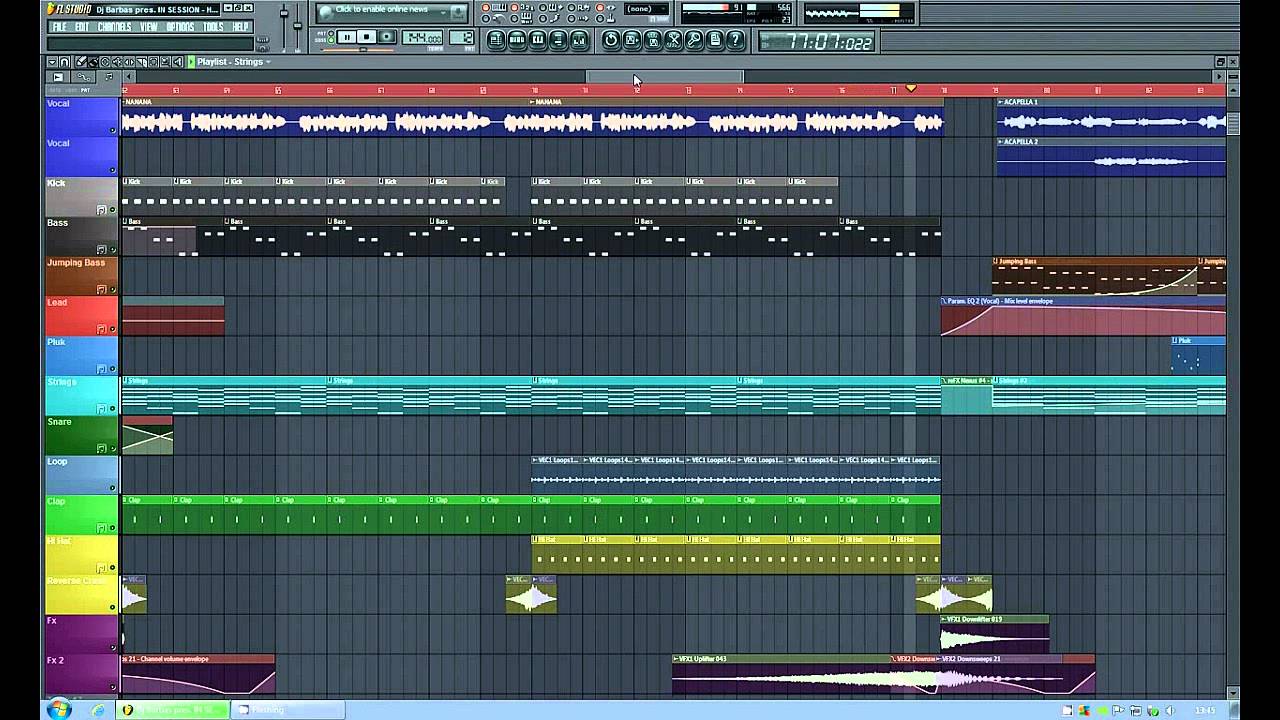
Task: Mute the Kick track
Action: (x=113, y=210)
